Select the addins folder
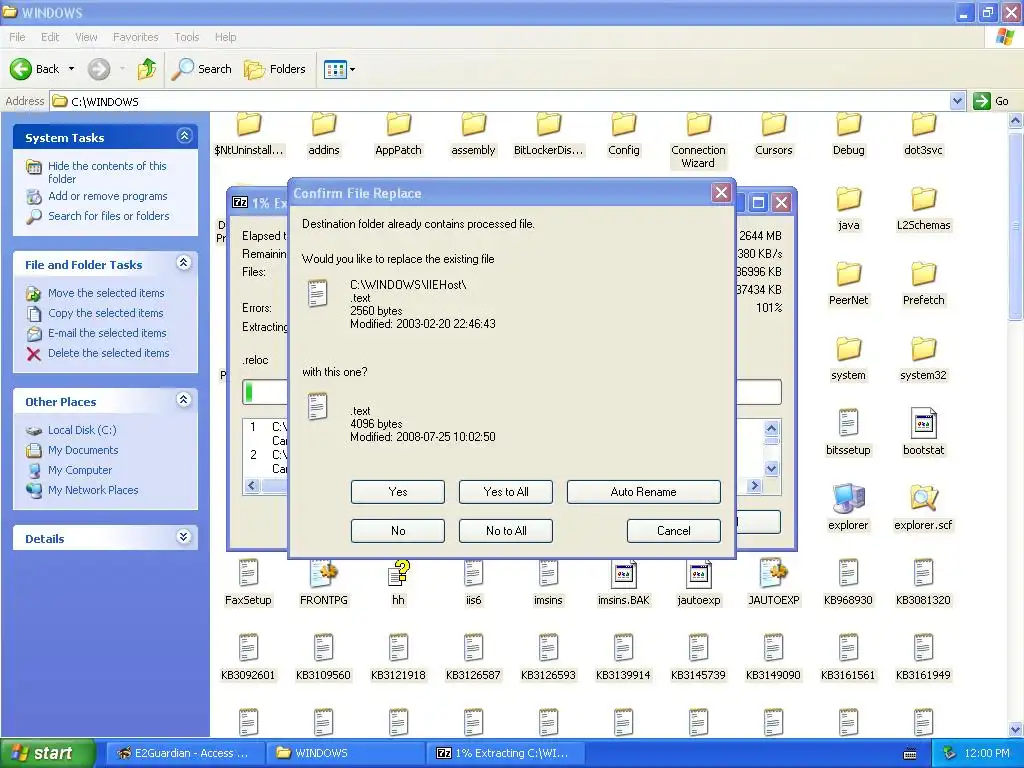The width and height of the screenshot is (1024, 768). point(323,134)
